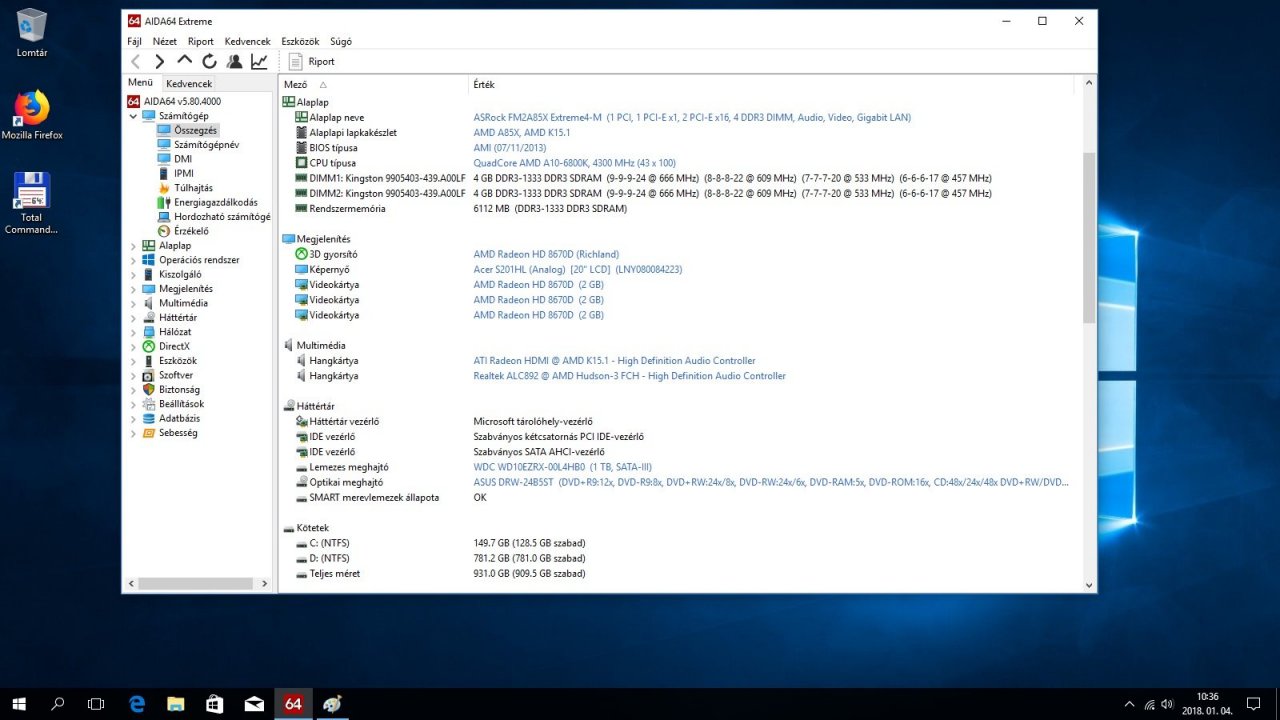This screenshot has height=720, width=1280.
Task: Click the sidebar horizontal scrollbar right arrow
Action: click(265, 582)
